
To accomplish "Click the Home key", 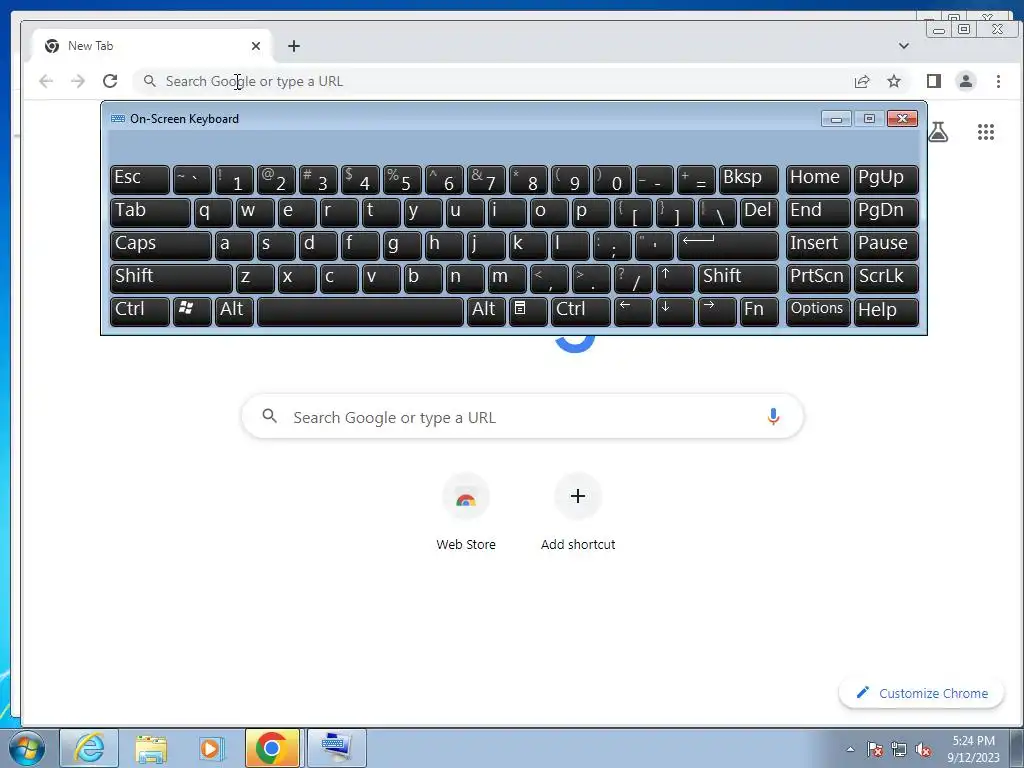I will pyautogui.click(x=818, y=179).
